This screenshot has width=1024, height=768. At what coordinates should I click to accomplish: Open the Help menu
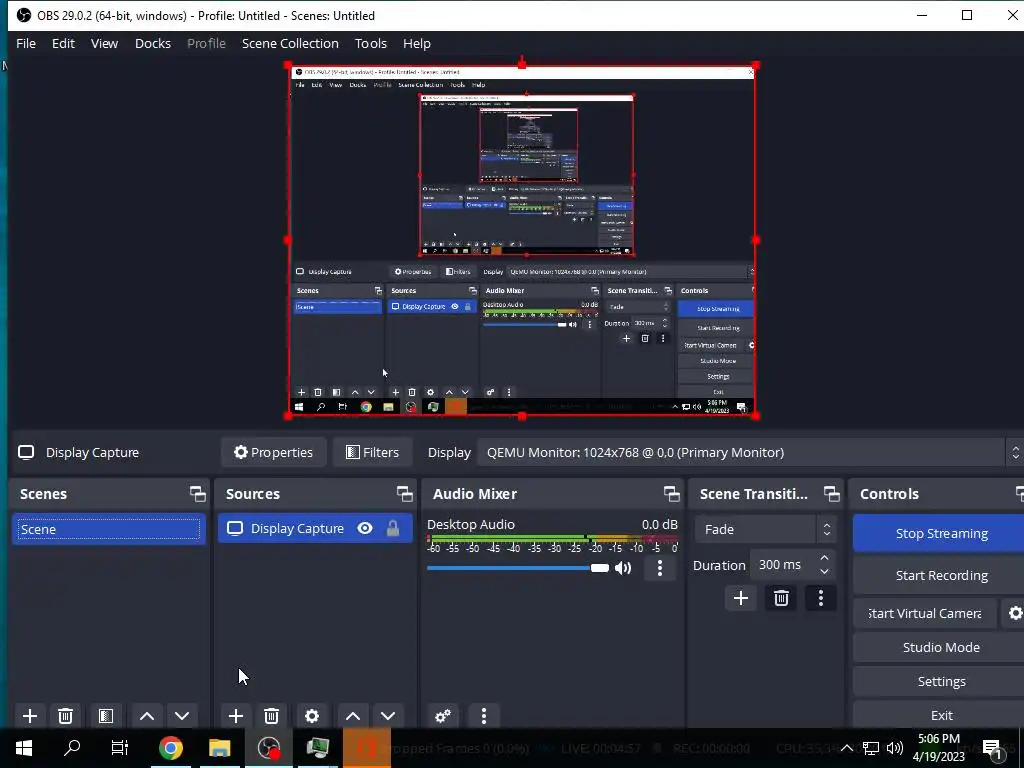[417, 43]
